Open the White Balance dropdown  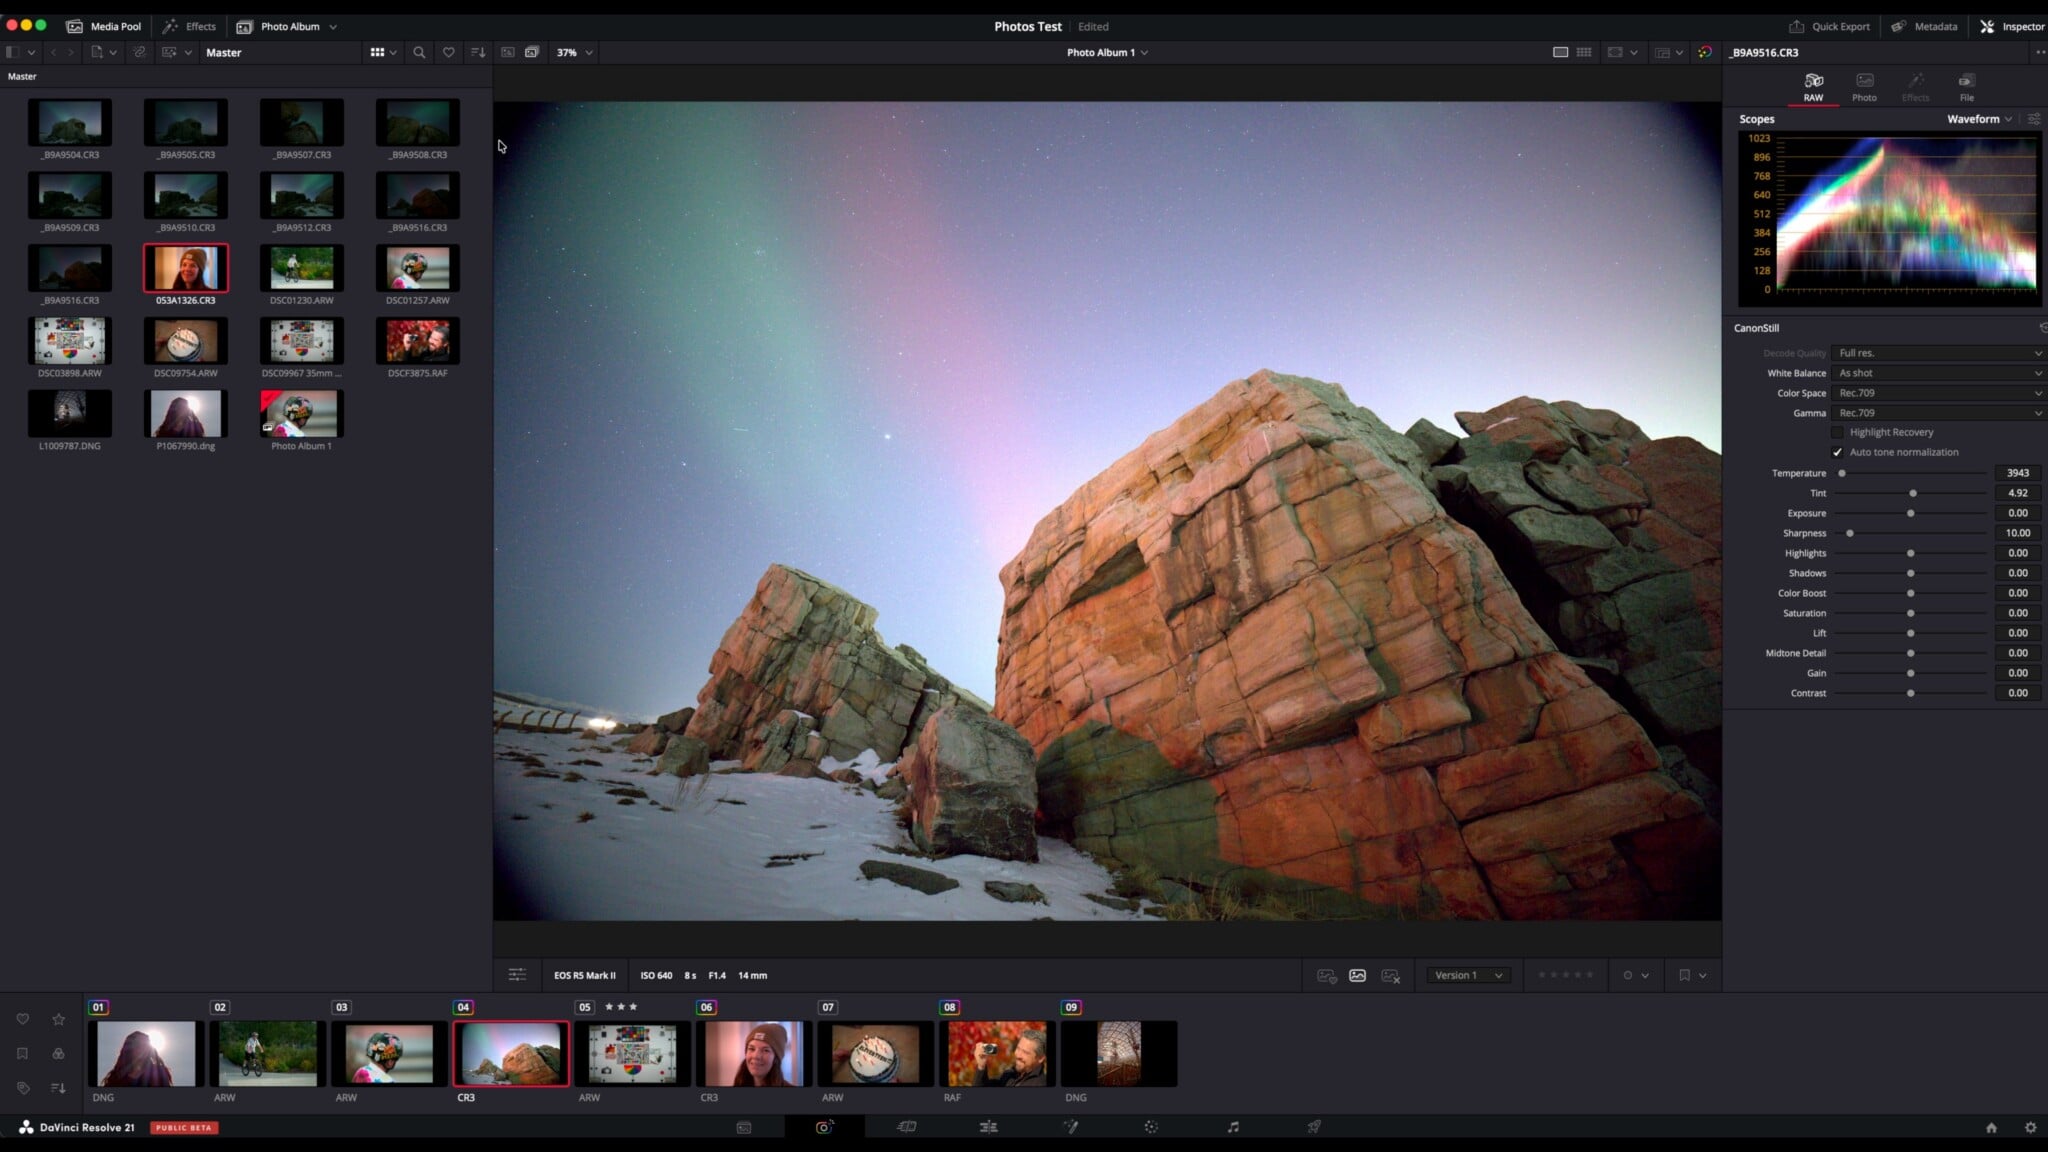pos(1938,373)
